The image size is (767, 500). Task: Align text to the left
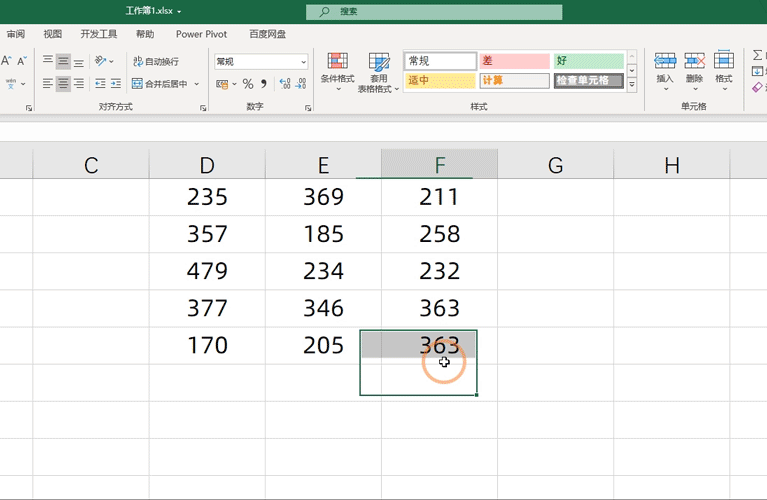pos(47,84)
